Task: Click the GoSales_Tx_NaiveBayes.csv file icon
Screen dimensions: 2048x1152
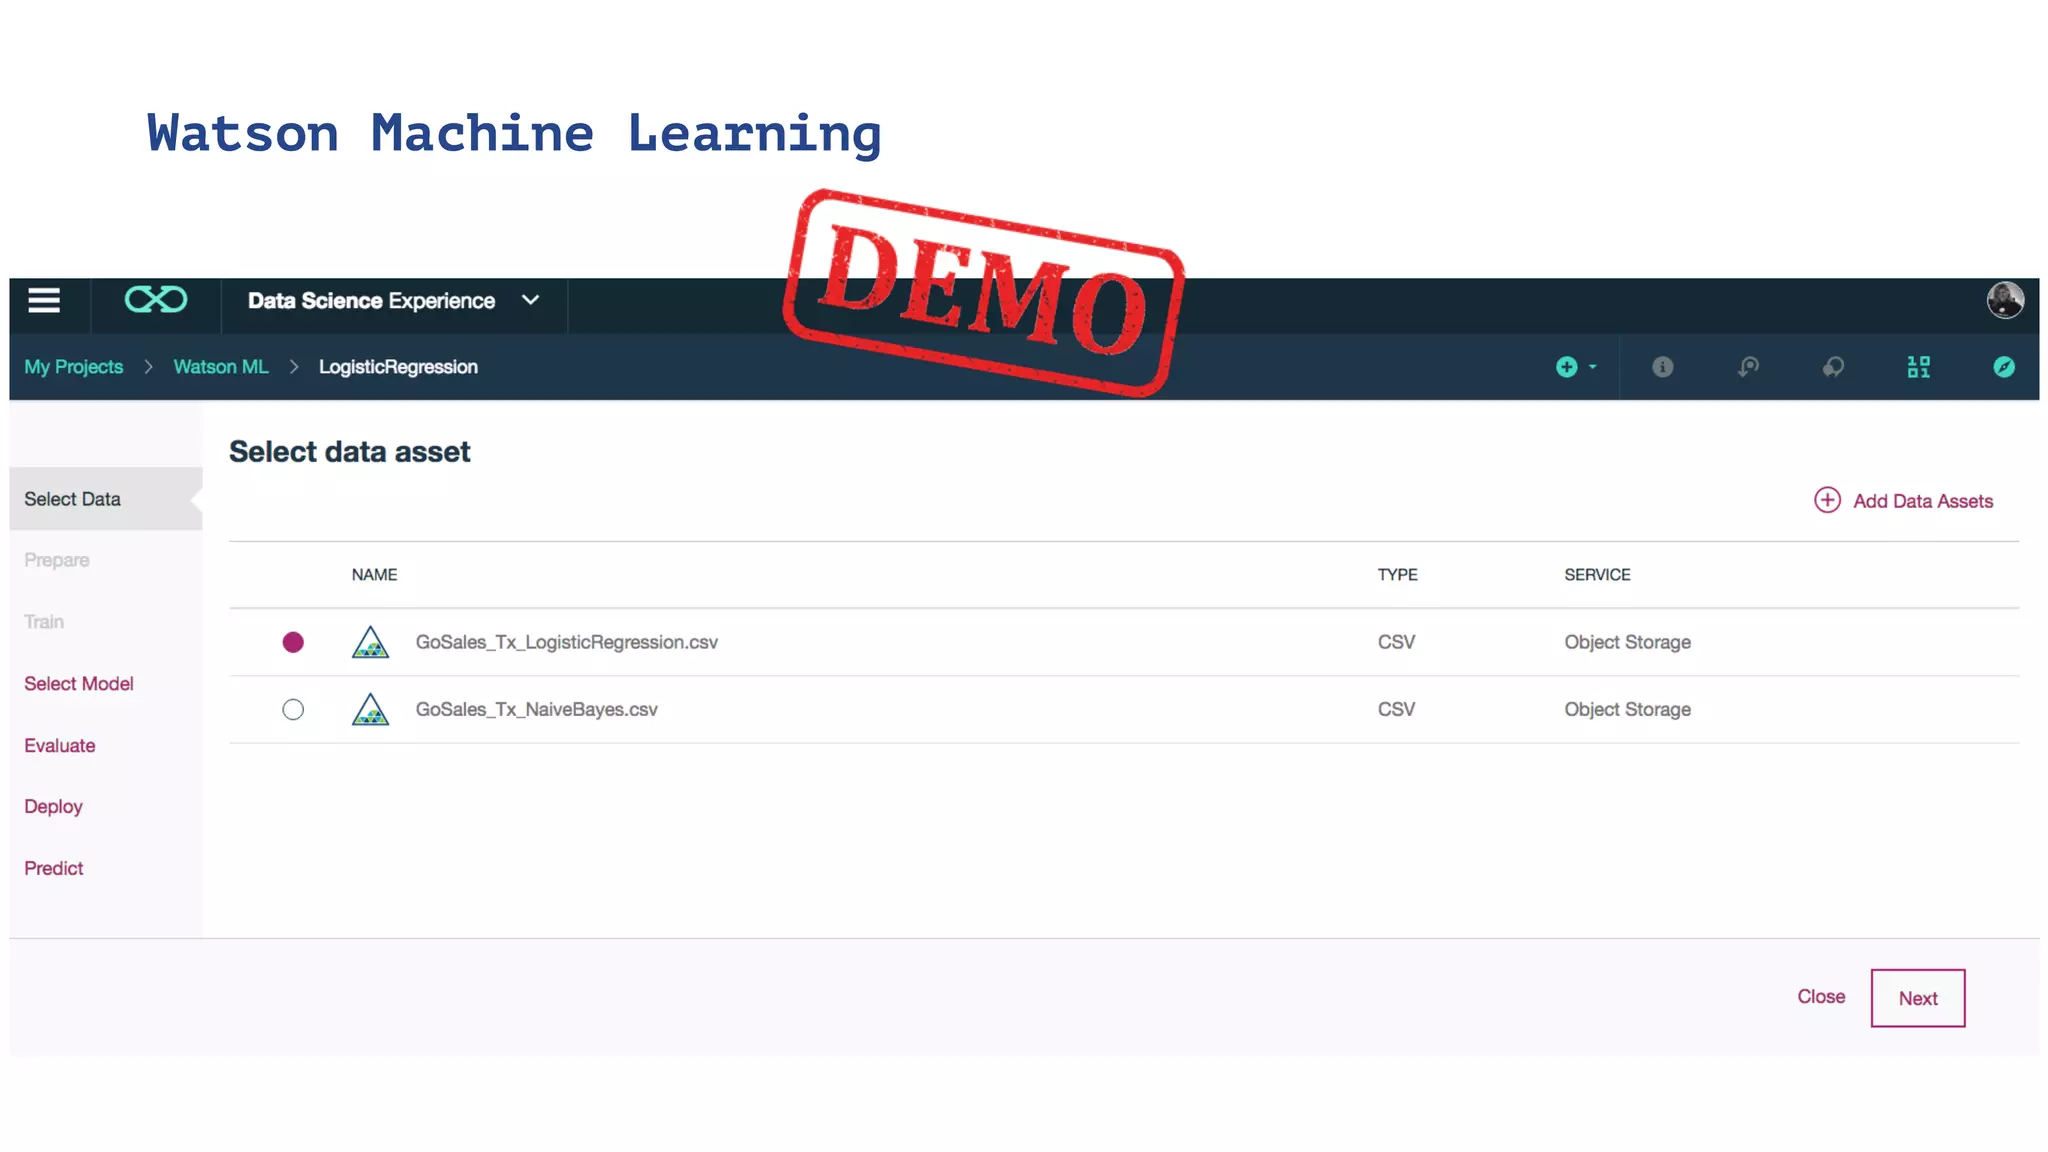Action: tap(370, 709)
